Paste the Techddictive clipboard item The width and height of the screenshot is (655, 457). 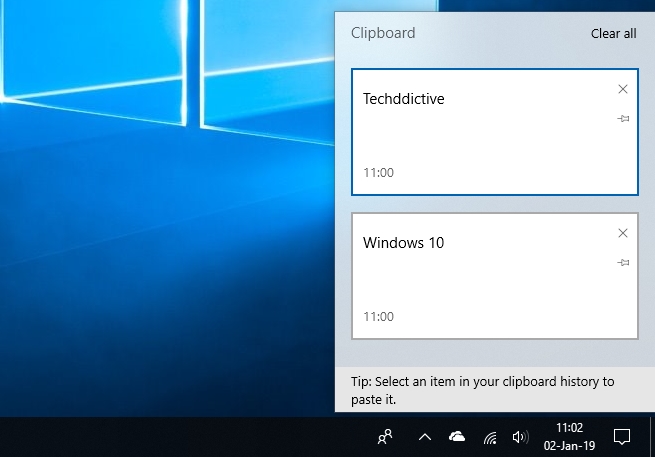(495, 132)
